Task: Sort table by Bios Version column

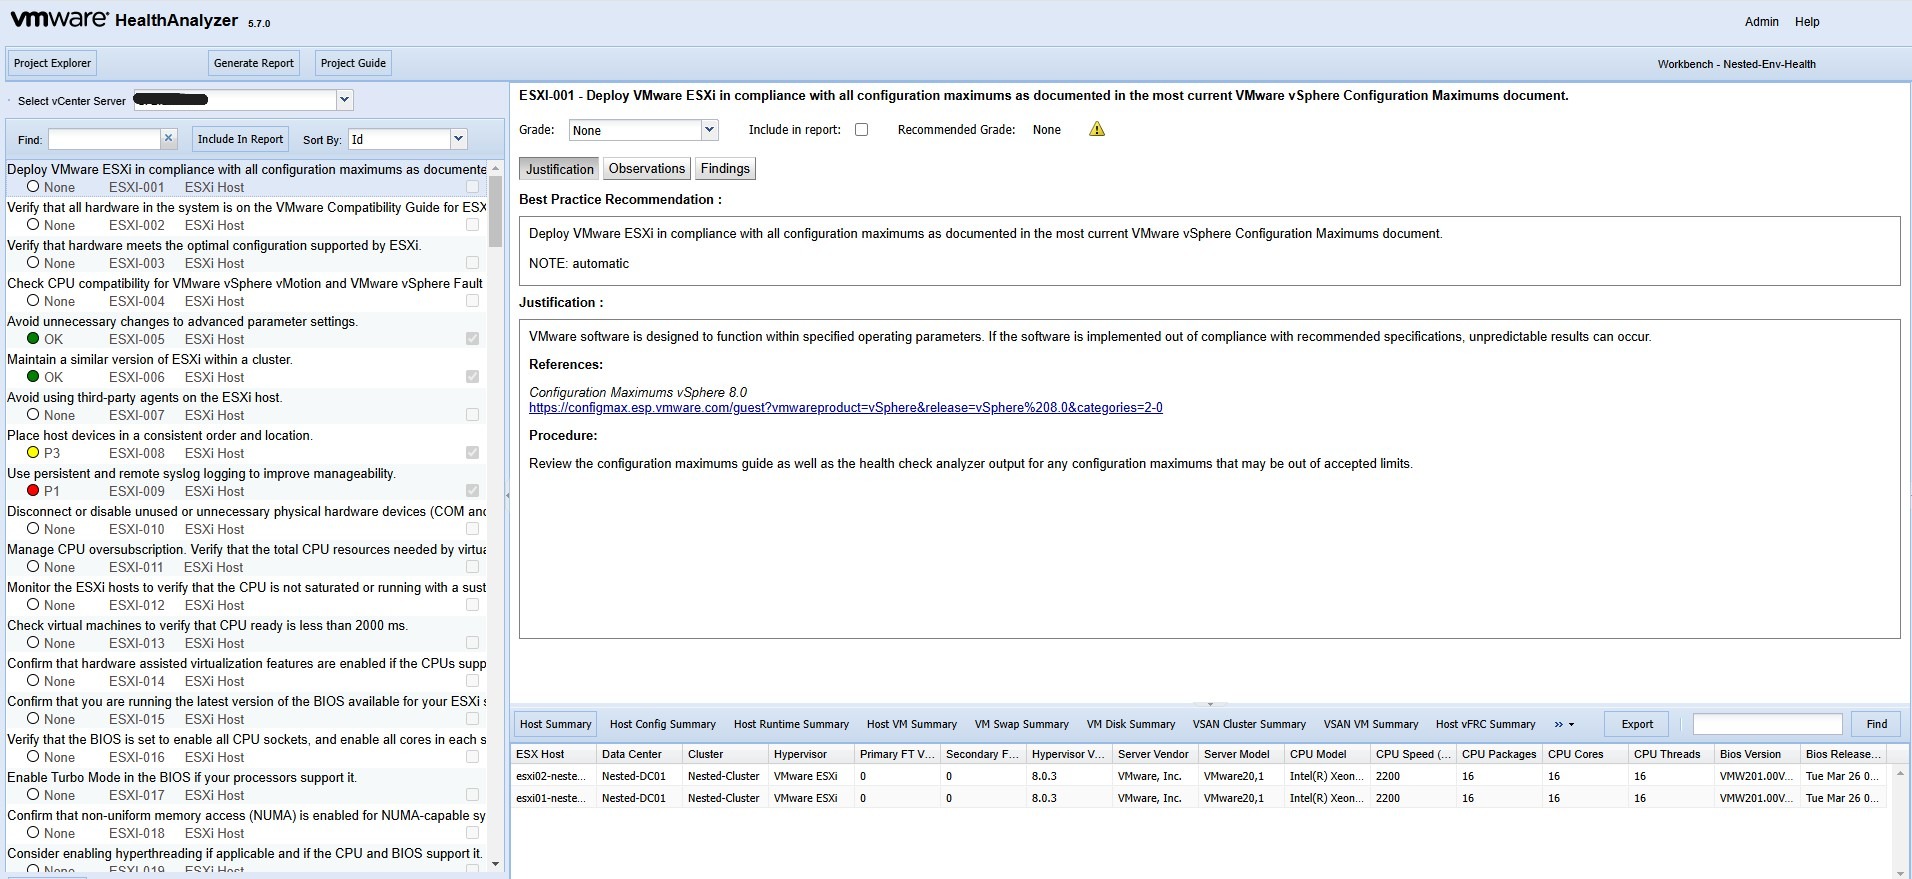Action: pos(1756,754)
